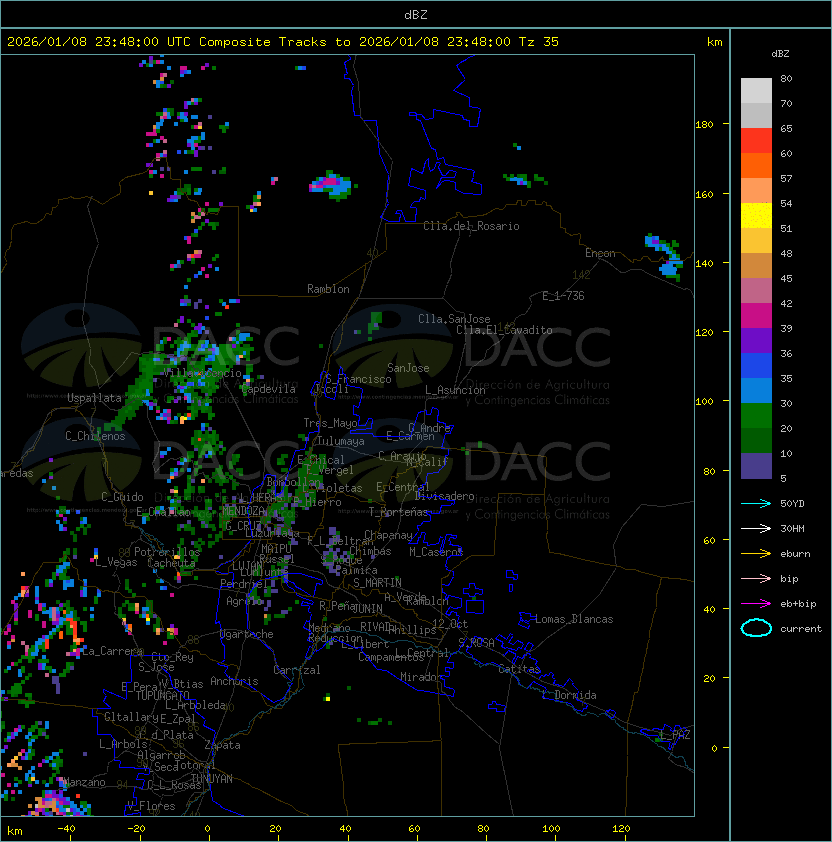Click the magenta eb+bip arrow in legend

[x=756, y=604]
